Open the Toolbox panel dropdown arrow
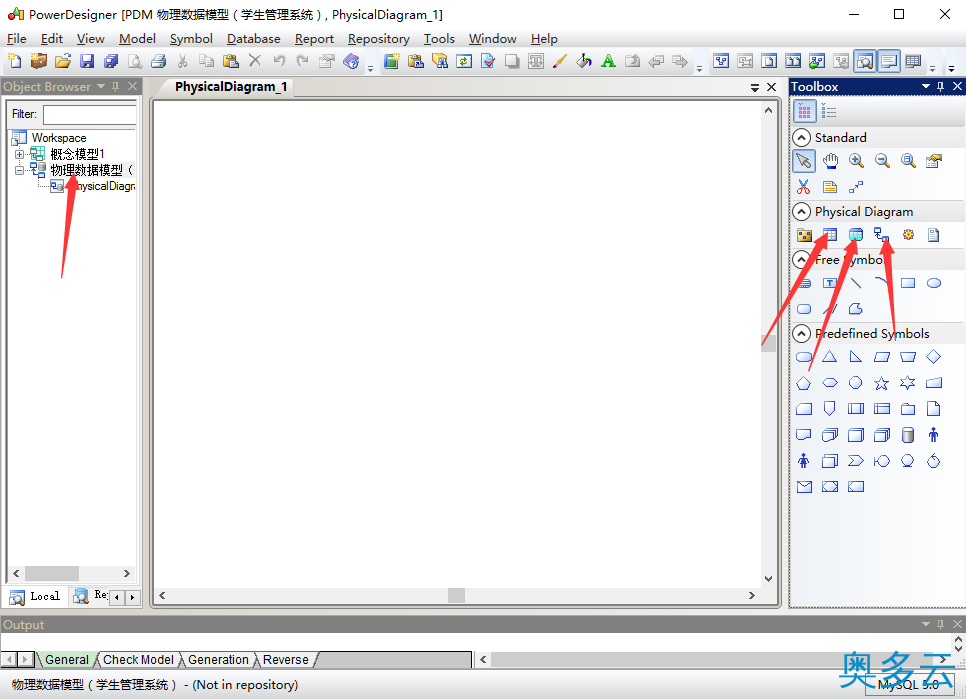 point(926,86)
